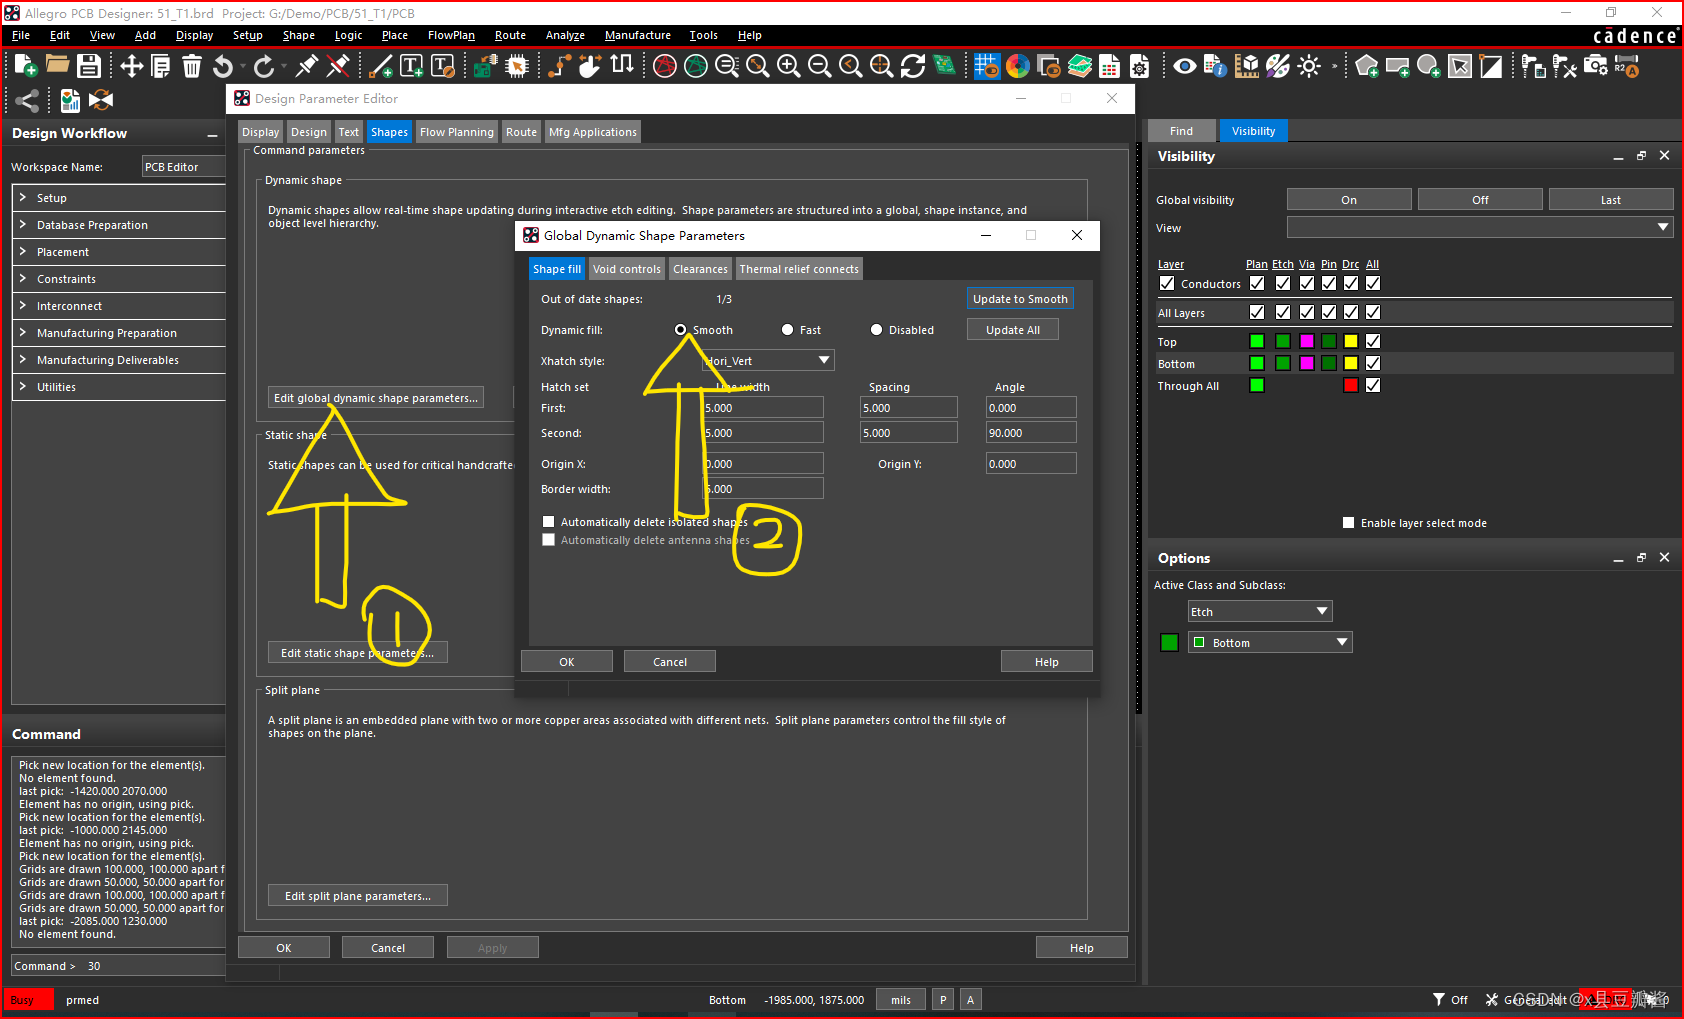Image resolution: width=1684 pixels, height=1019 pixels.
Task: Click the Rats All green circle icon
Action: tap(696, 66)
